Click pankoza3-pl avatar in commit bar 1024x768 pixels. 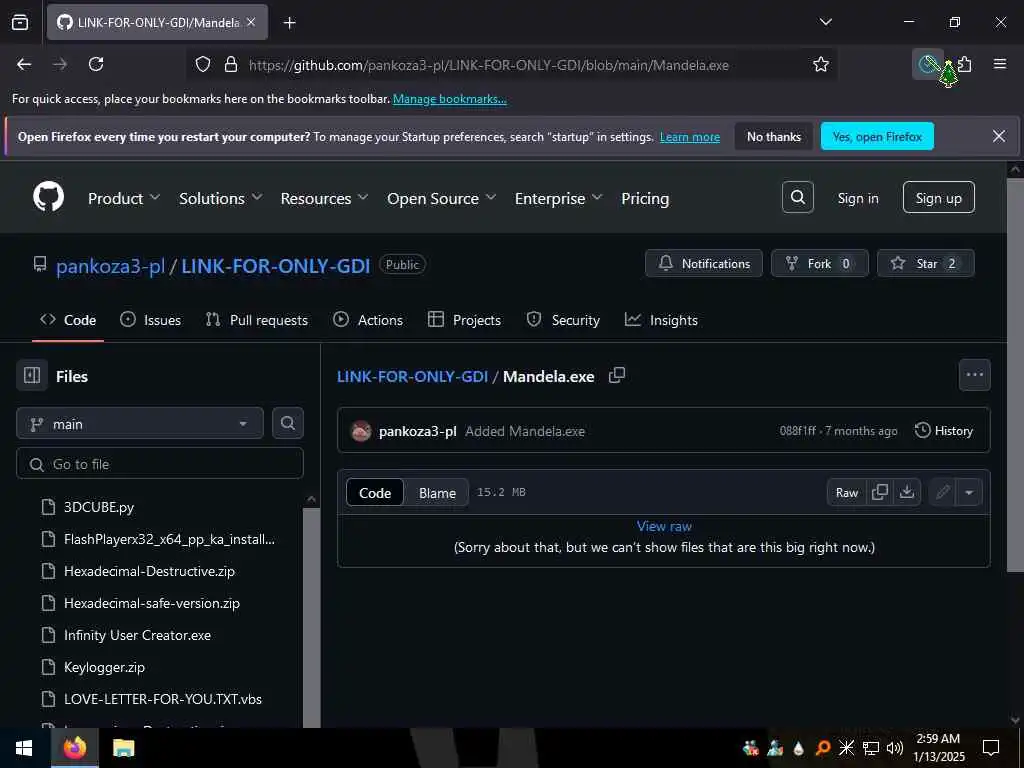coord(361,431)
